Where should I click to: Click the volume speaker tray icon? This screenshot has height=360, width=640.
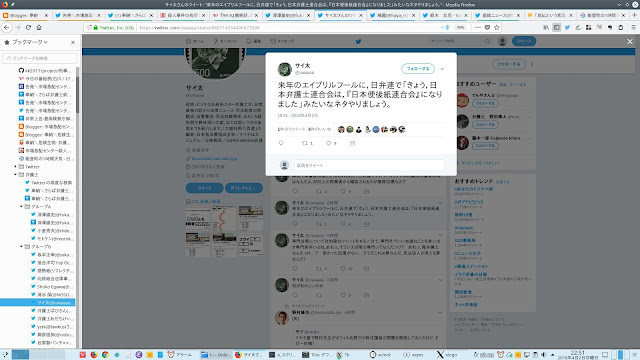[544, 355]
